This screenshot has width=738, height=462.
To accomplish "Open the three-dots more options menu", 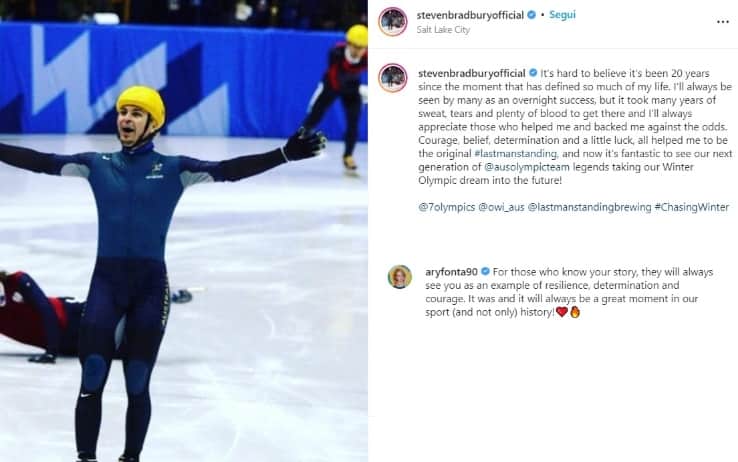I will pyautogui.click(x=722, y=22).
